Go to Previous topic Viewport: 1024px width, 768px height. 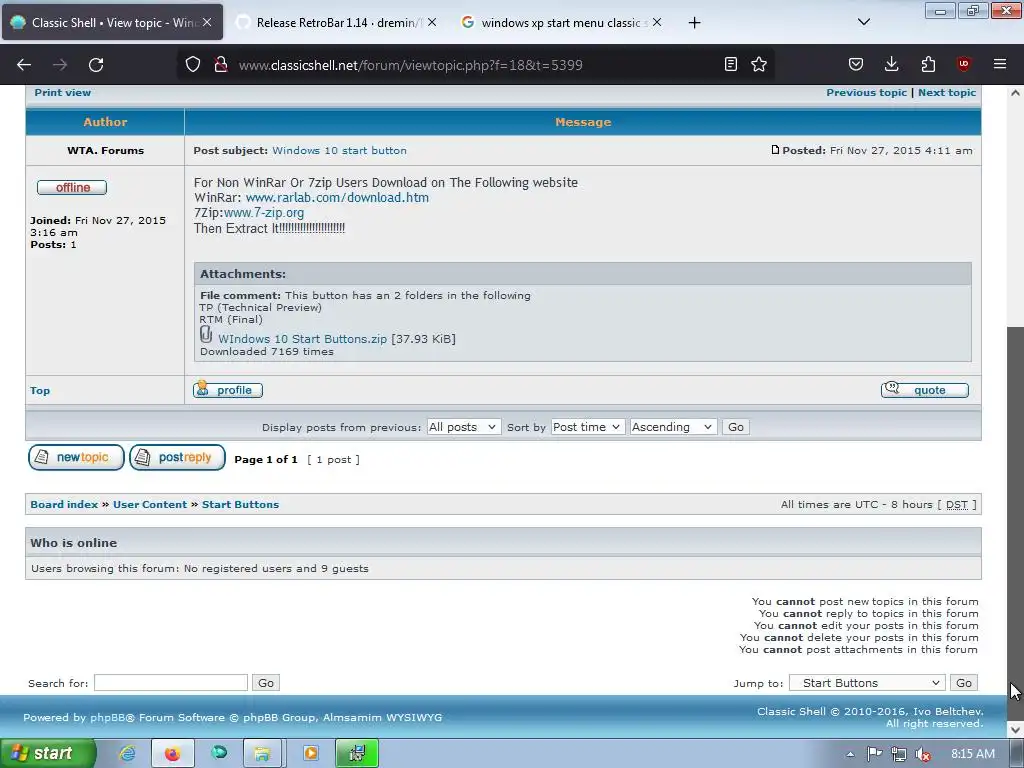coord(867,93)
